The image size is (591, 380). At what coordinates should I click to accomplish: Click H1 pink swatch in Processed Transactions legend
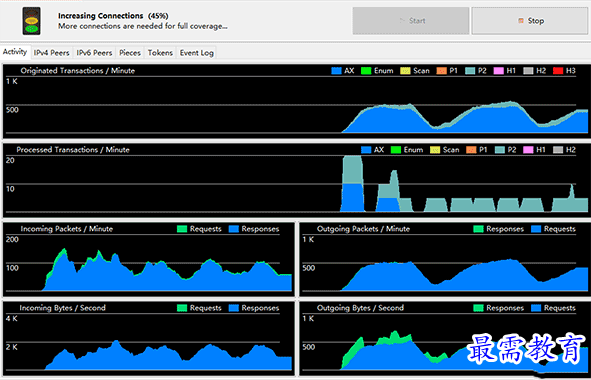point(528,150)
